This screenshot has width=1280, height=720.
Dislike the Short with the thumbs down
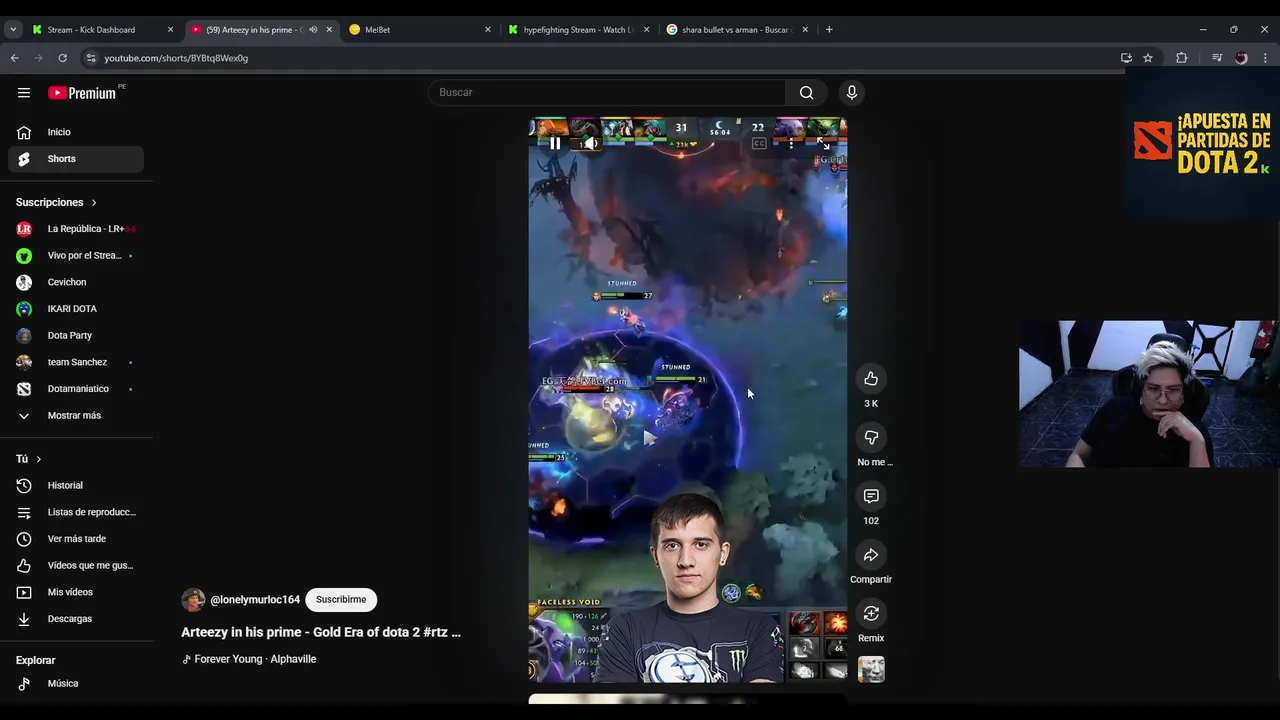pos(871,437)
